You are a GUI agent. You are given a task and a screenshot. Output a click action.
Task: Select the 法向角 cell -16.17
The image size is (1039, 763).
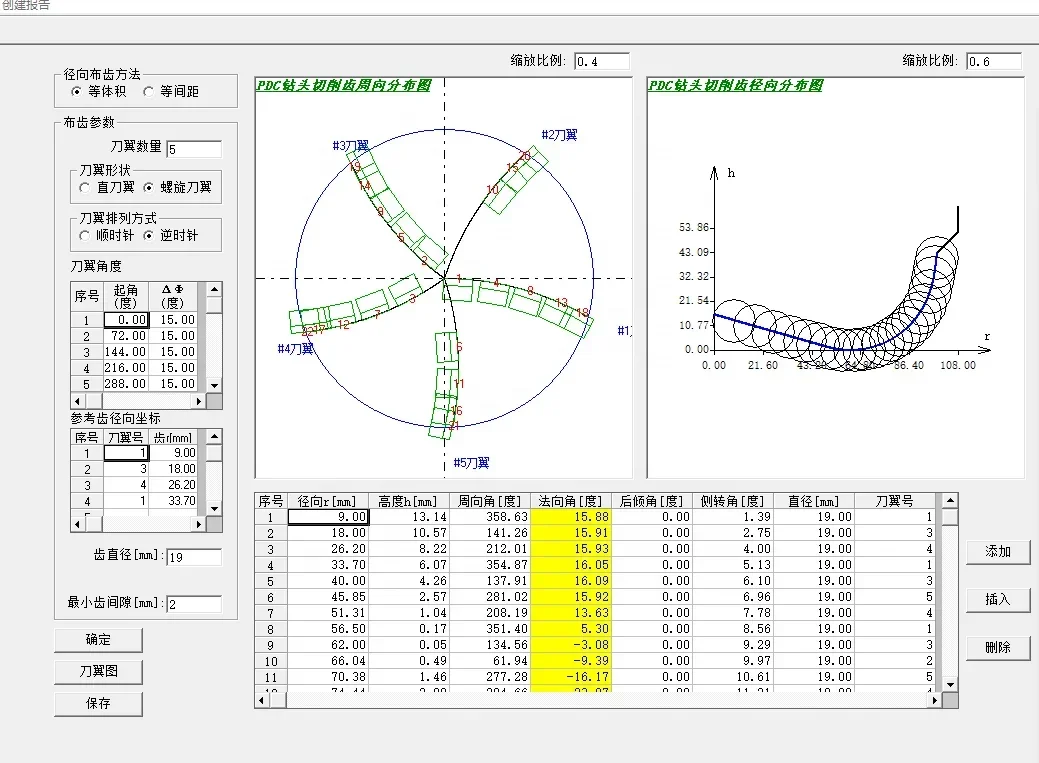point(571,677)
